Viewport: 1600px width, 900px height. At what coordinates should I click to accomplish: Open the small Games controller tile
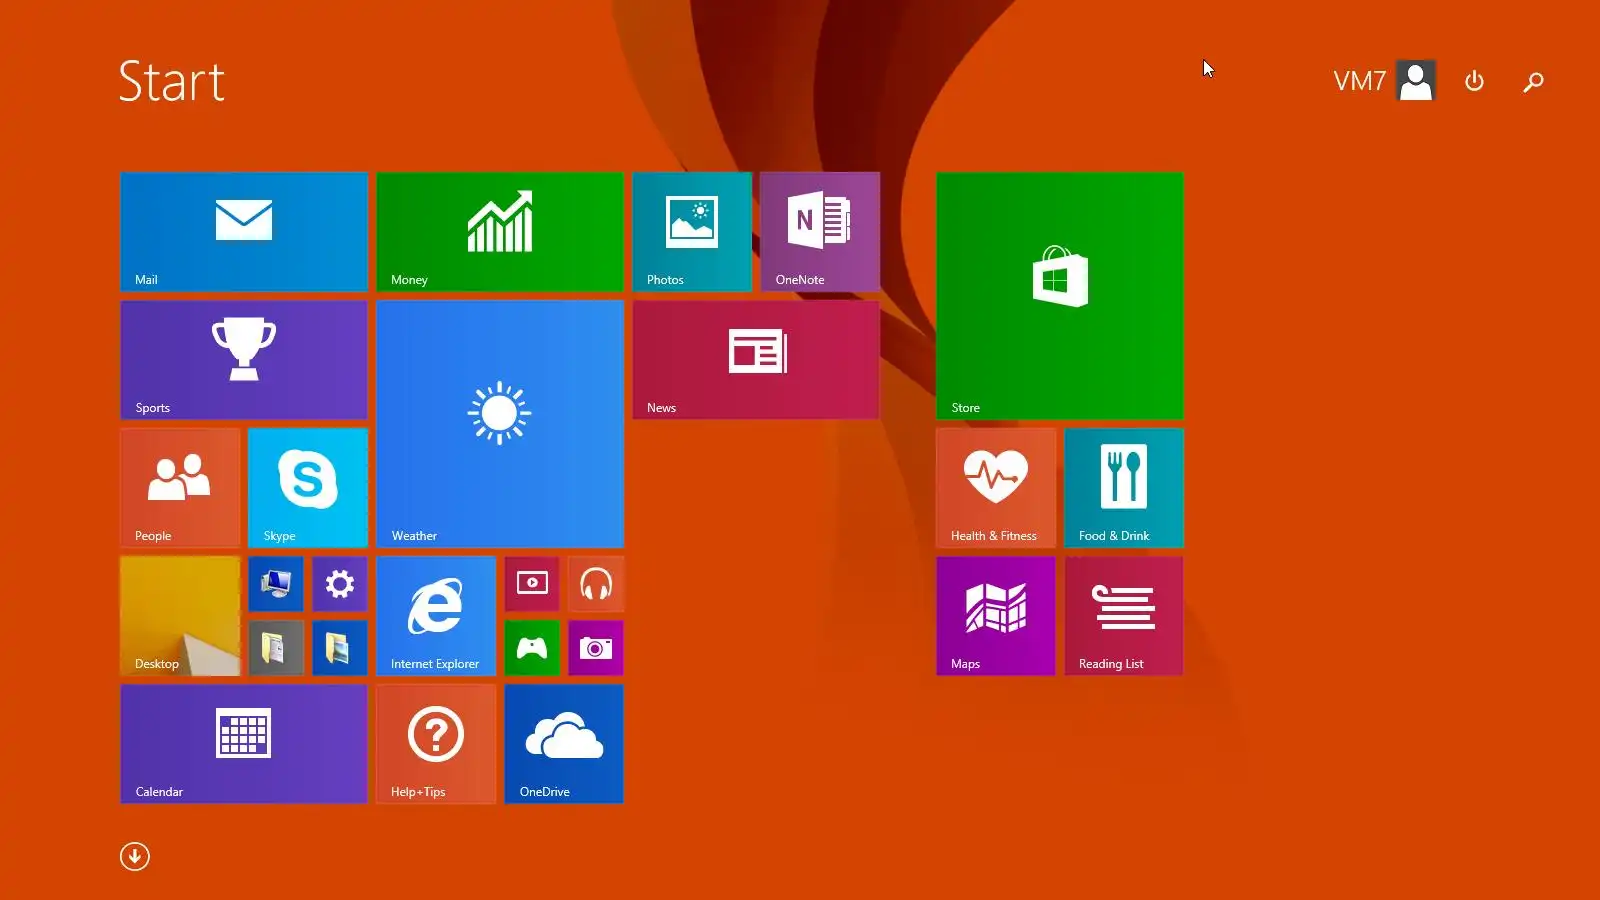pyautogui.click(x=532, y=648)
